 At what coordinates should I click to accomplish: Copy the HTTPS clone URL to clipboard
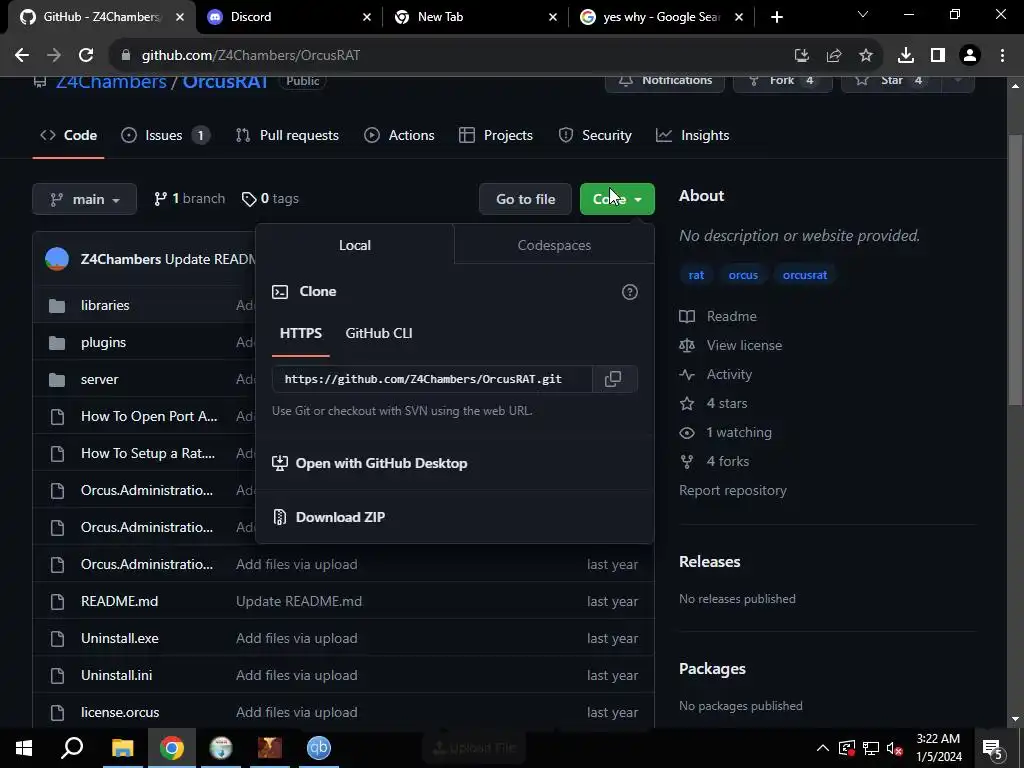tap(613, 379)
